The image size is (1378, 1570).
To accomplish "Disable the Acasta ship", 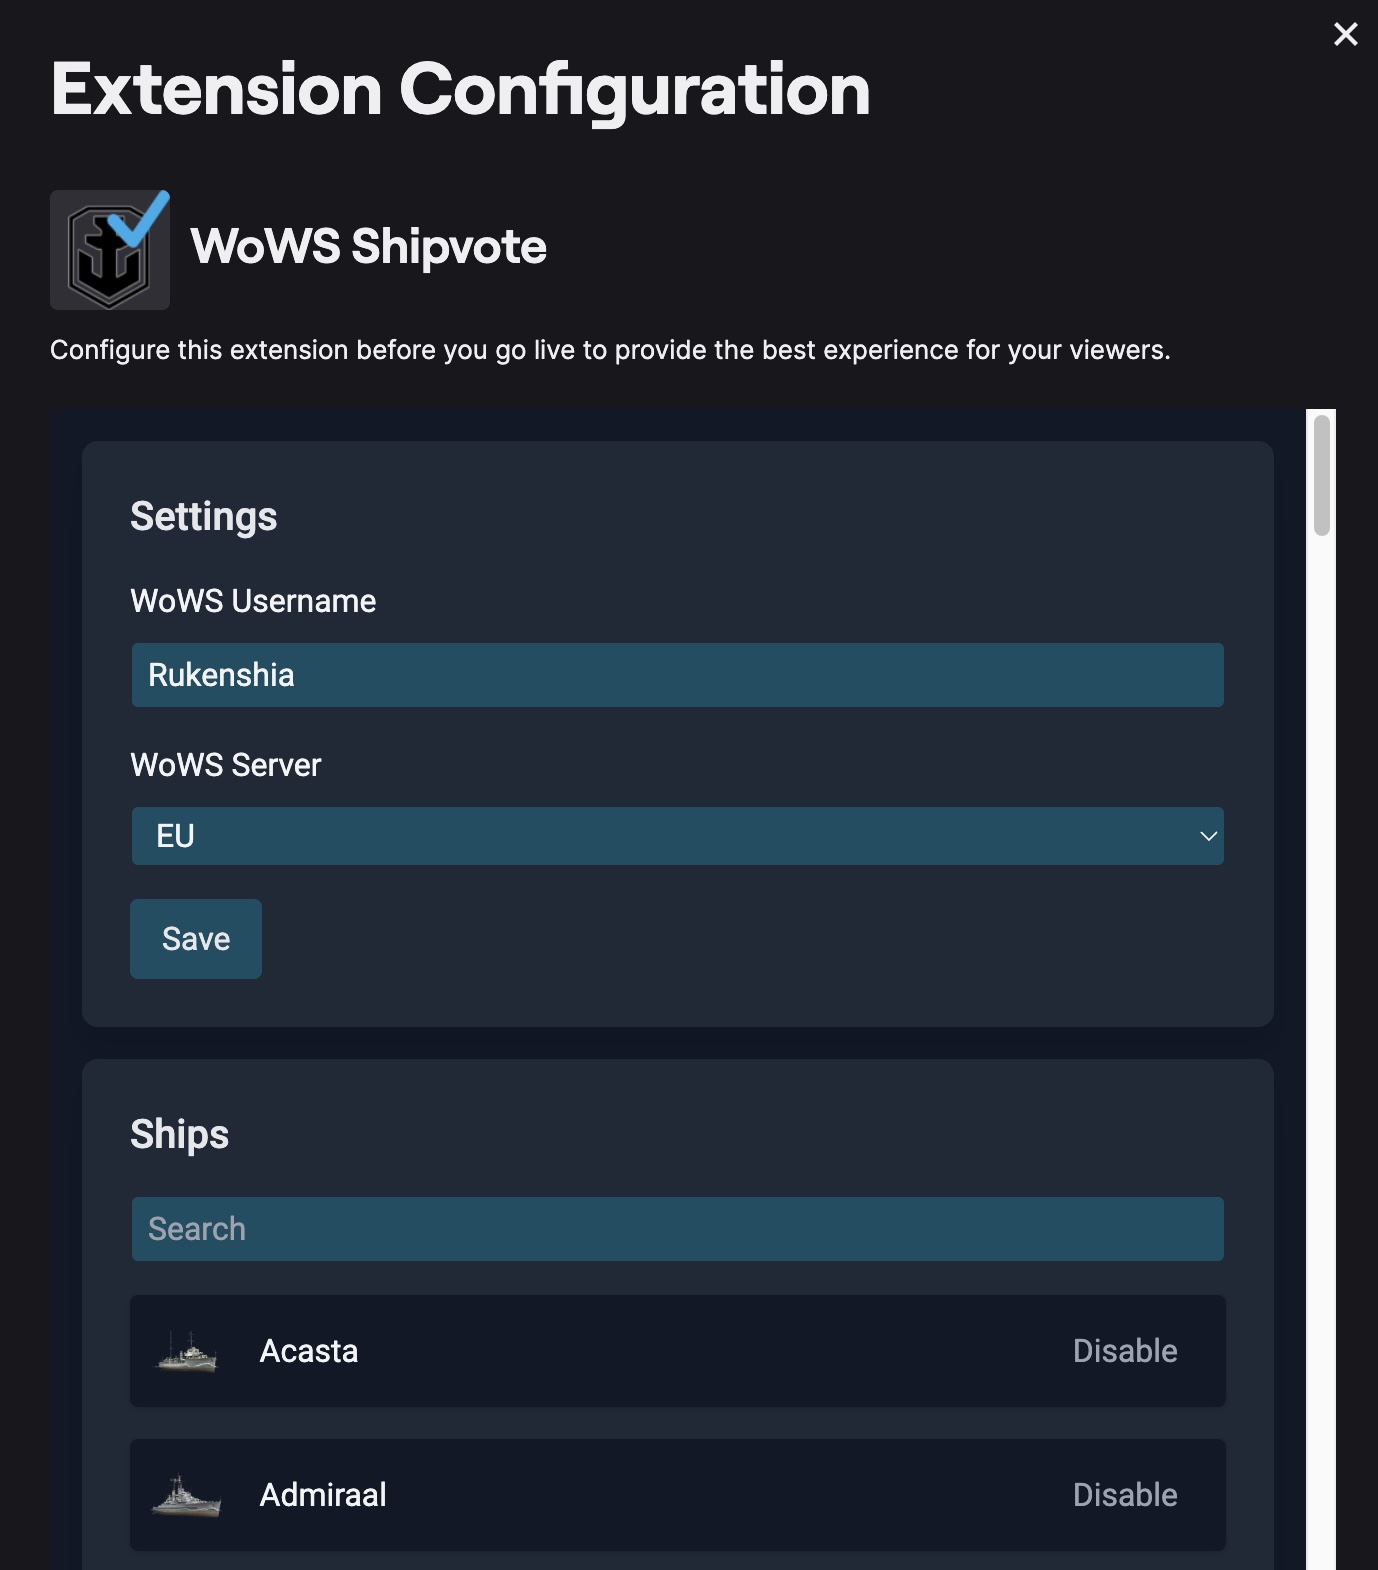I will 1125,1351.
